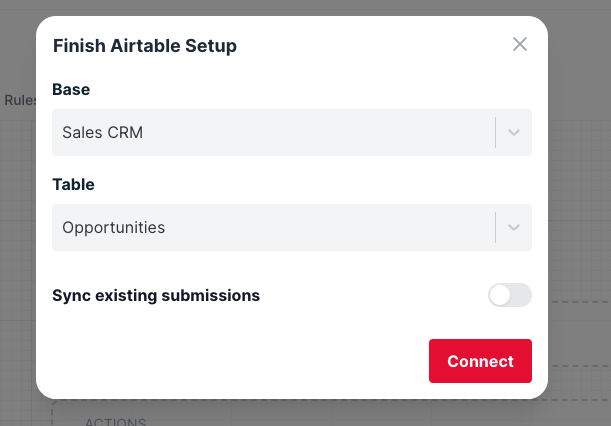Viewport: 611px width, 426px height.
Task: Click the Sales CRM selected value text
Action: pos(102,132)
